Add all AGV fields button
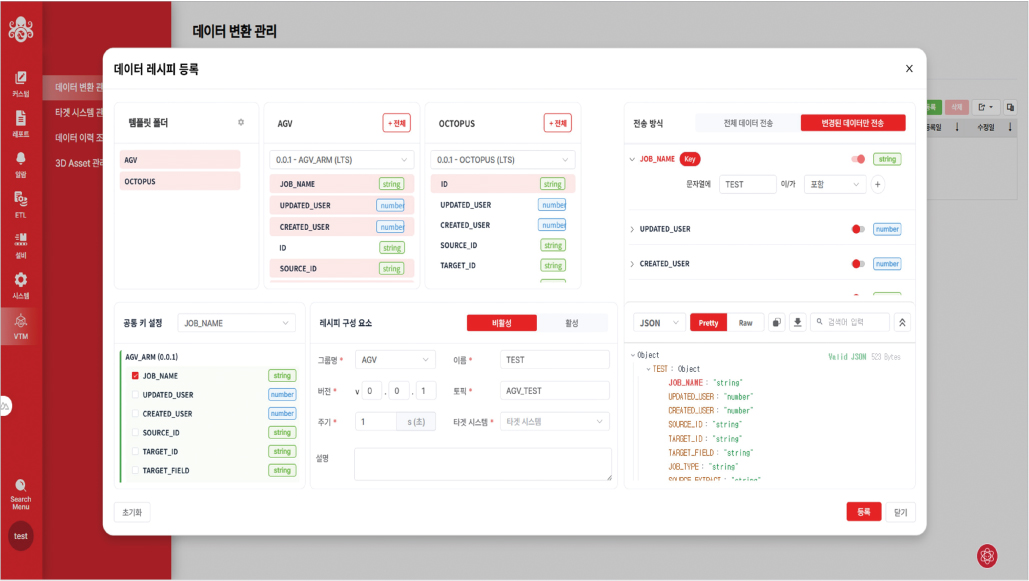 [396, 123]
